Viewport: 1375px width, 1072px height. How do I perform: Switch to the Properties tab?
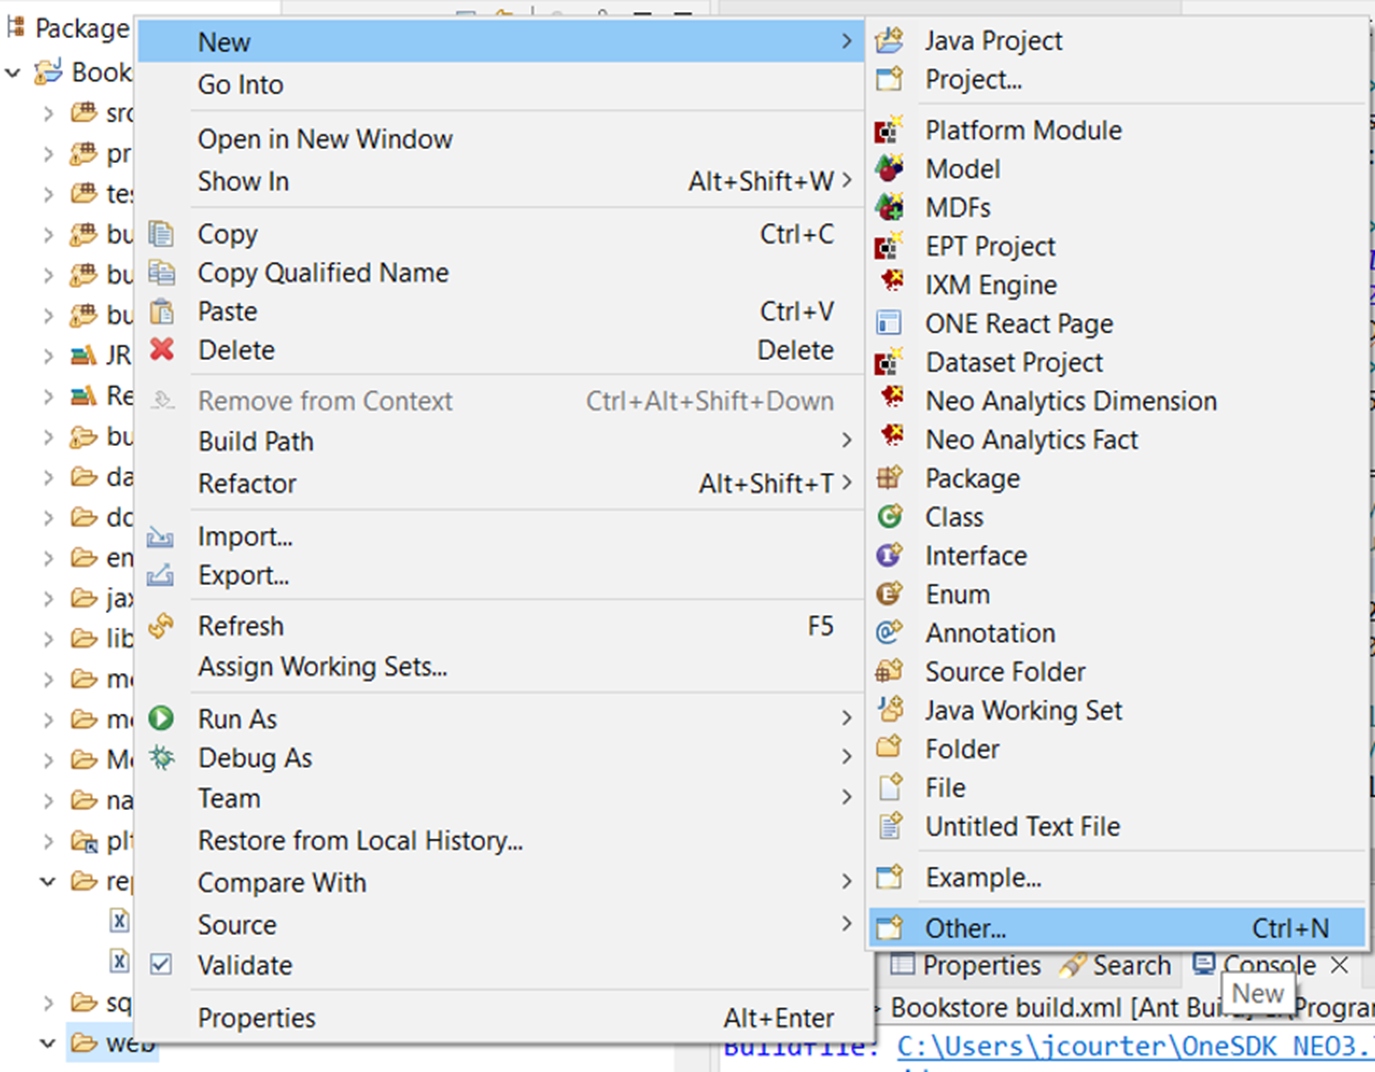click(x=966, y=966)
